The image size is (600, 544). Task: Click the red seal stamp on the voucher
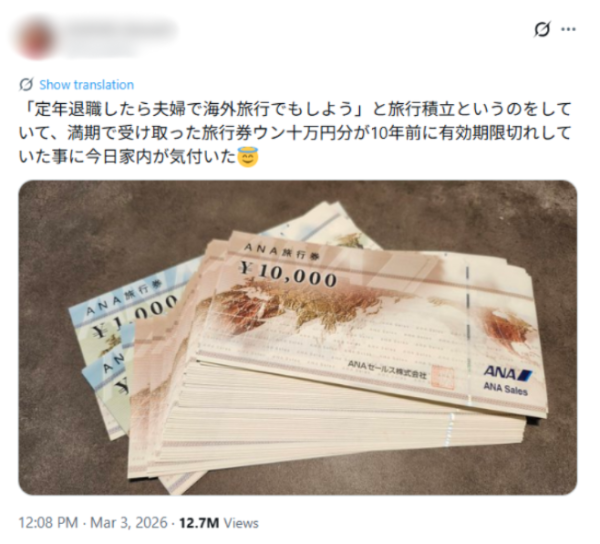coord(443,377)
